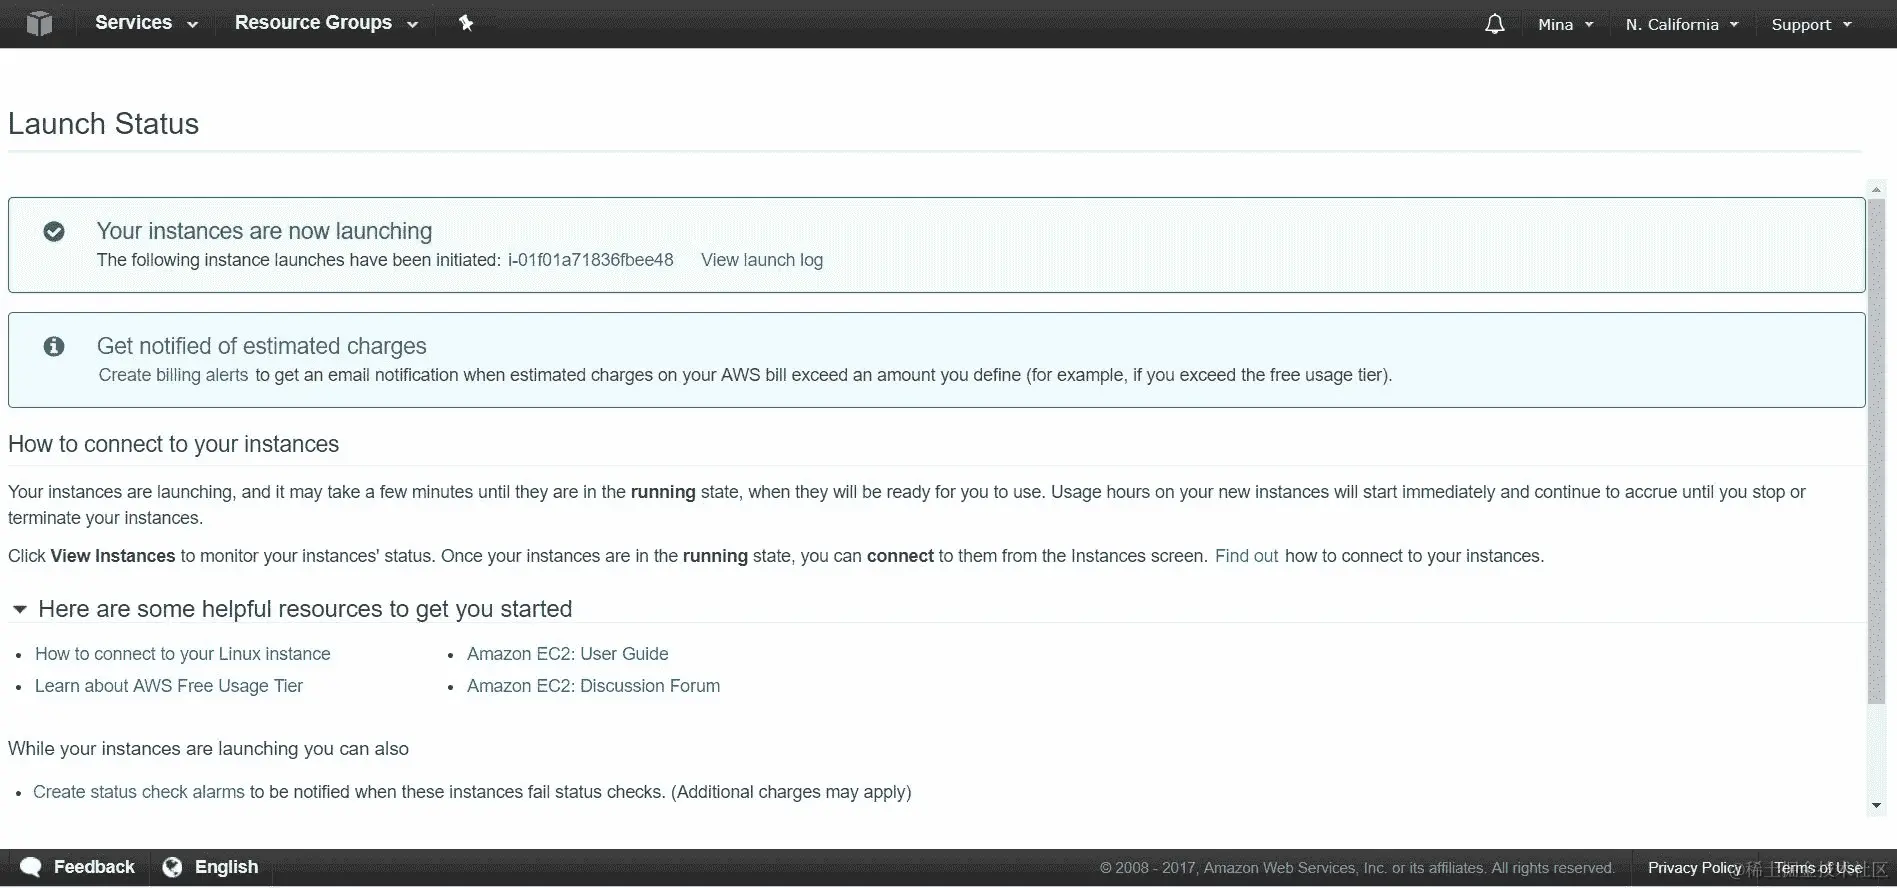The image size is (1897, 888).
Task: Click the globe language icon
Action: 172,867
